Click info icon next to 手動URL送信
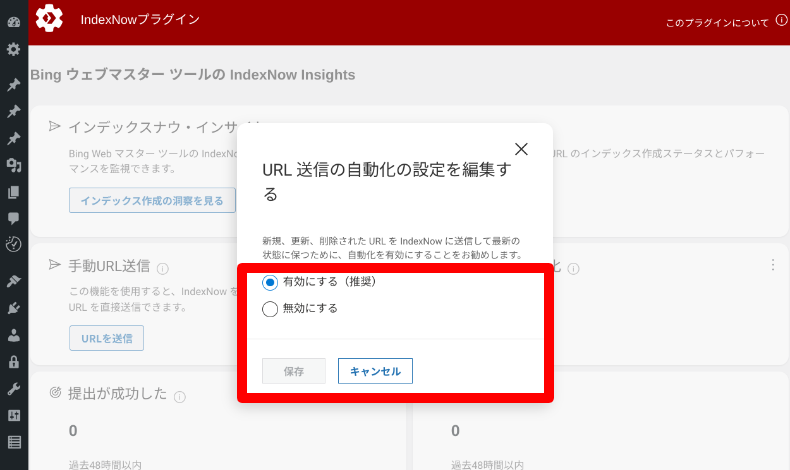790x470 pixels. (x=163, y=269)
